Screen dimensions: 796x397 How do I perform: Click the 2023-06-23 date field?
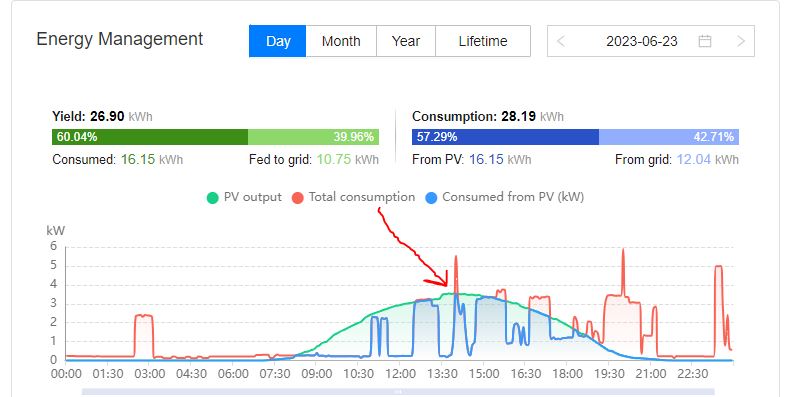(642, 41)
